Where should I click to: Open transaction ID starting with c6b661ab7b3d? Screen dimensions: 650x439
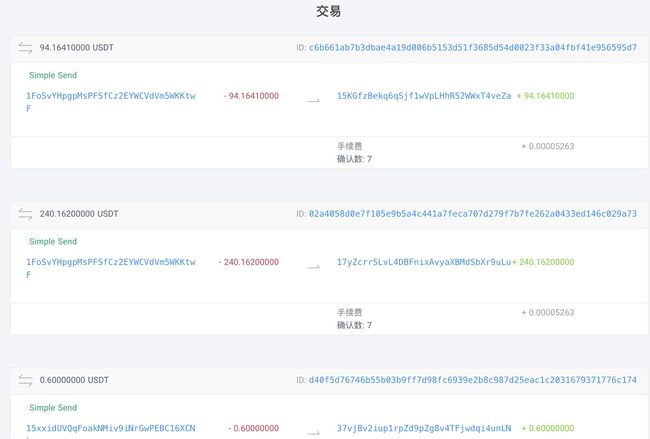pyautogui.click(x=473, y=48)
